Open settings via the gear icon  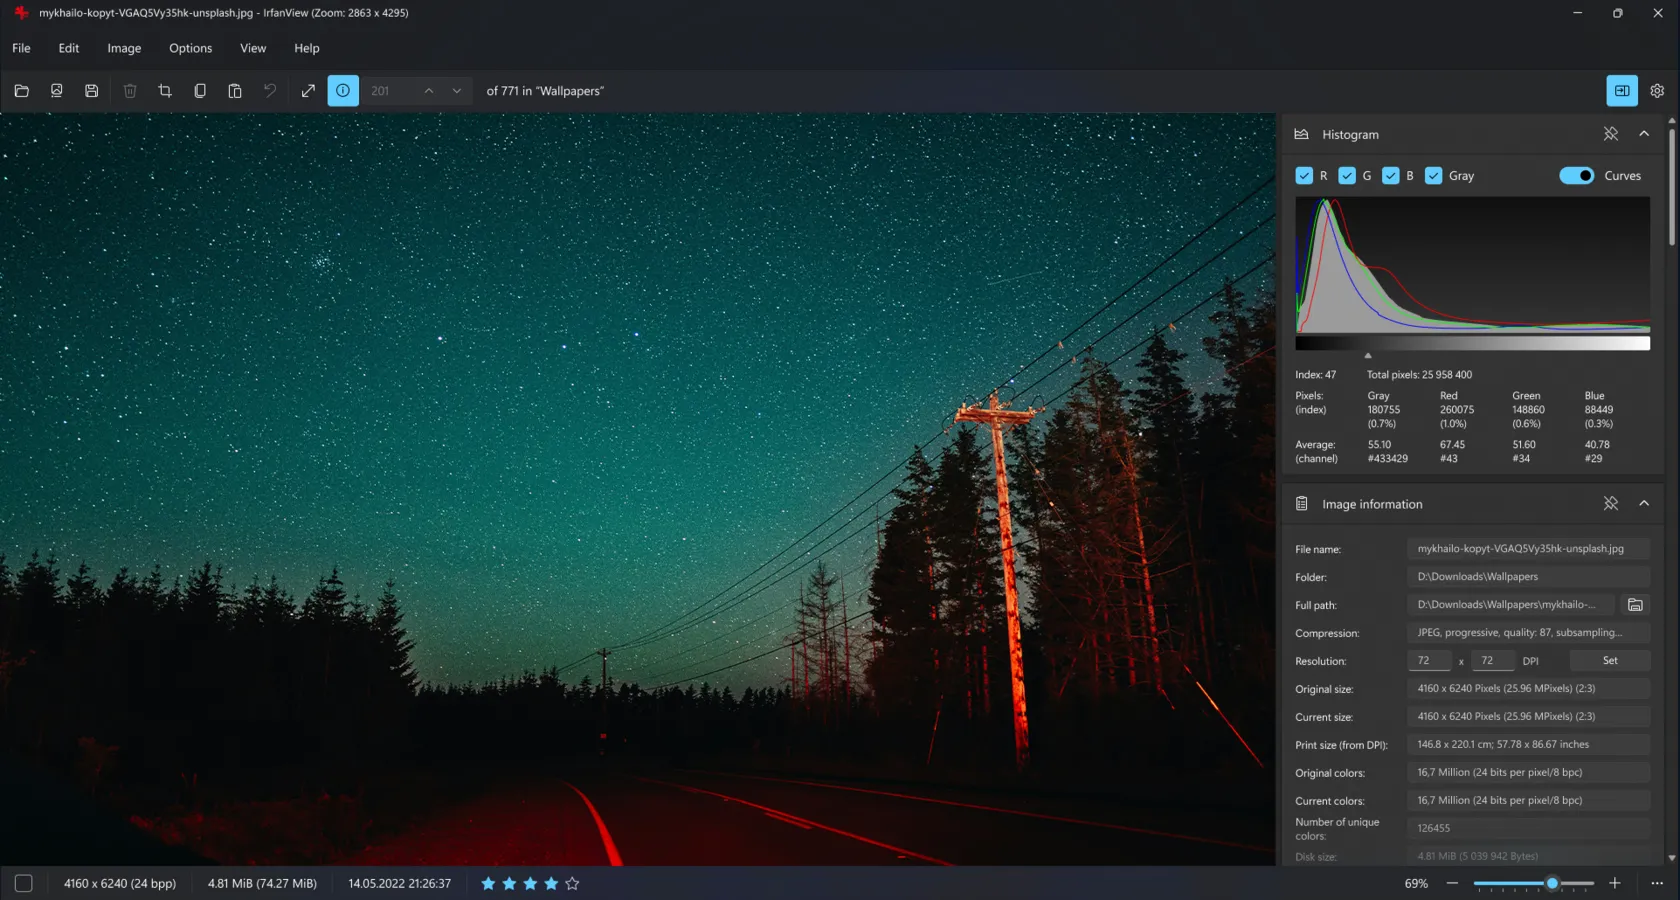(x=1657, y=91)
